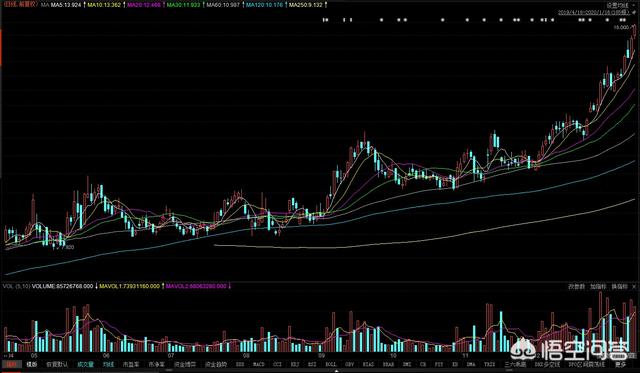Click the yellow MA10:13.362 label
The image size is (640, 373).
tap(104, 5)
